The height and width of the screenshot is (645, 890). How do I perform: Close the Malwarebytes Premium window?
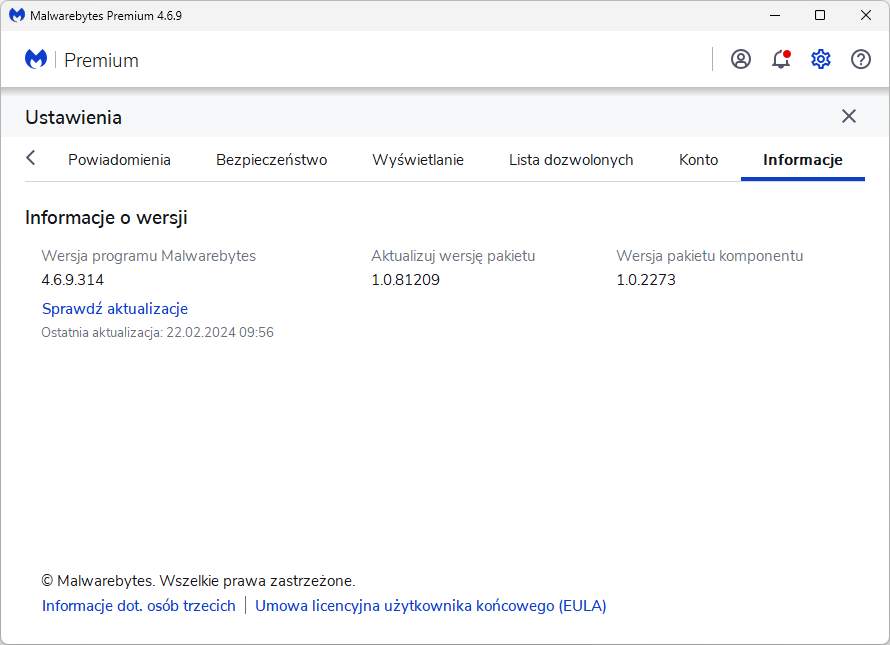(x=866, y=15)
